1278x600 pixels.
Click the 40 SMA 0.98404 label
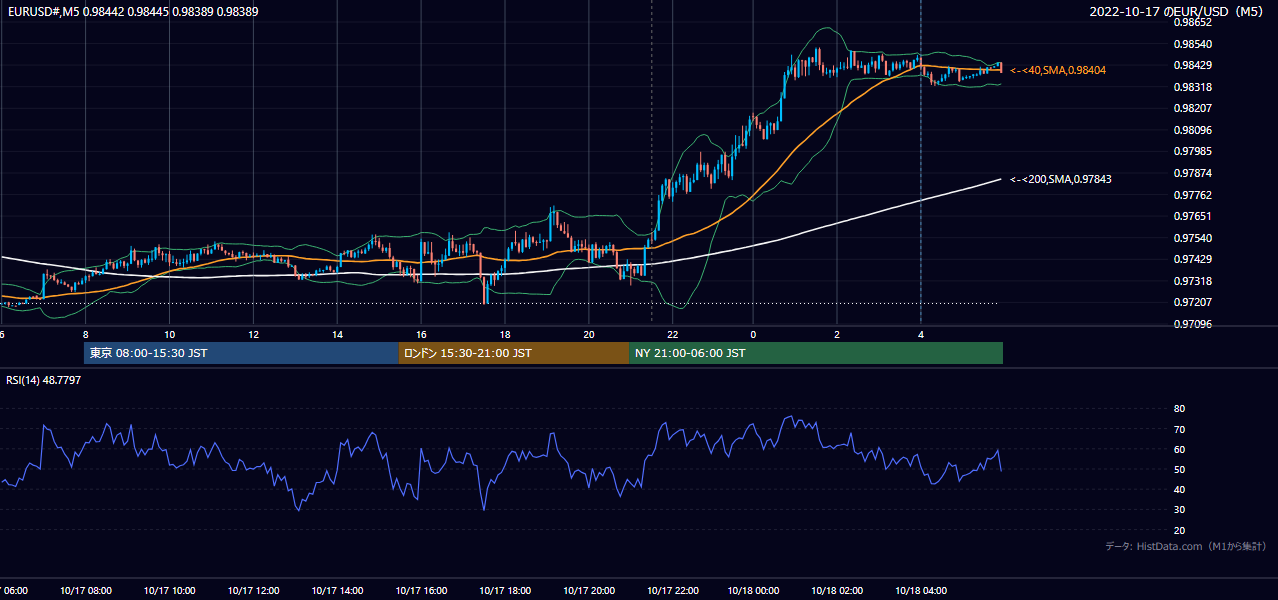pyautogui.click(x=1059, y=70)
